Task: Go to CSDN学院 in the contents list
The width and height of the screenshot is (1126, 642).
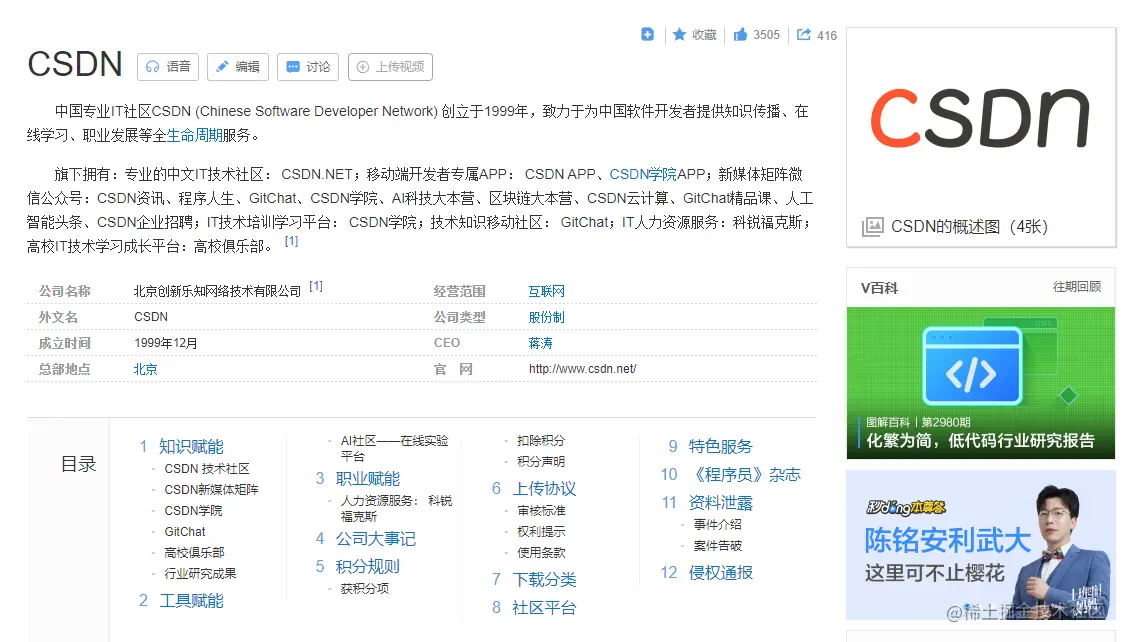Action: pyautogui.click(x=193, y=511)
